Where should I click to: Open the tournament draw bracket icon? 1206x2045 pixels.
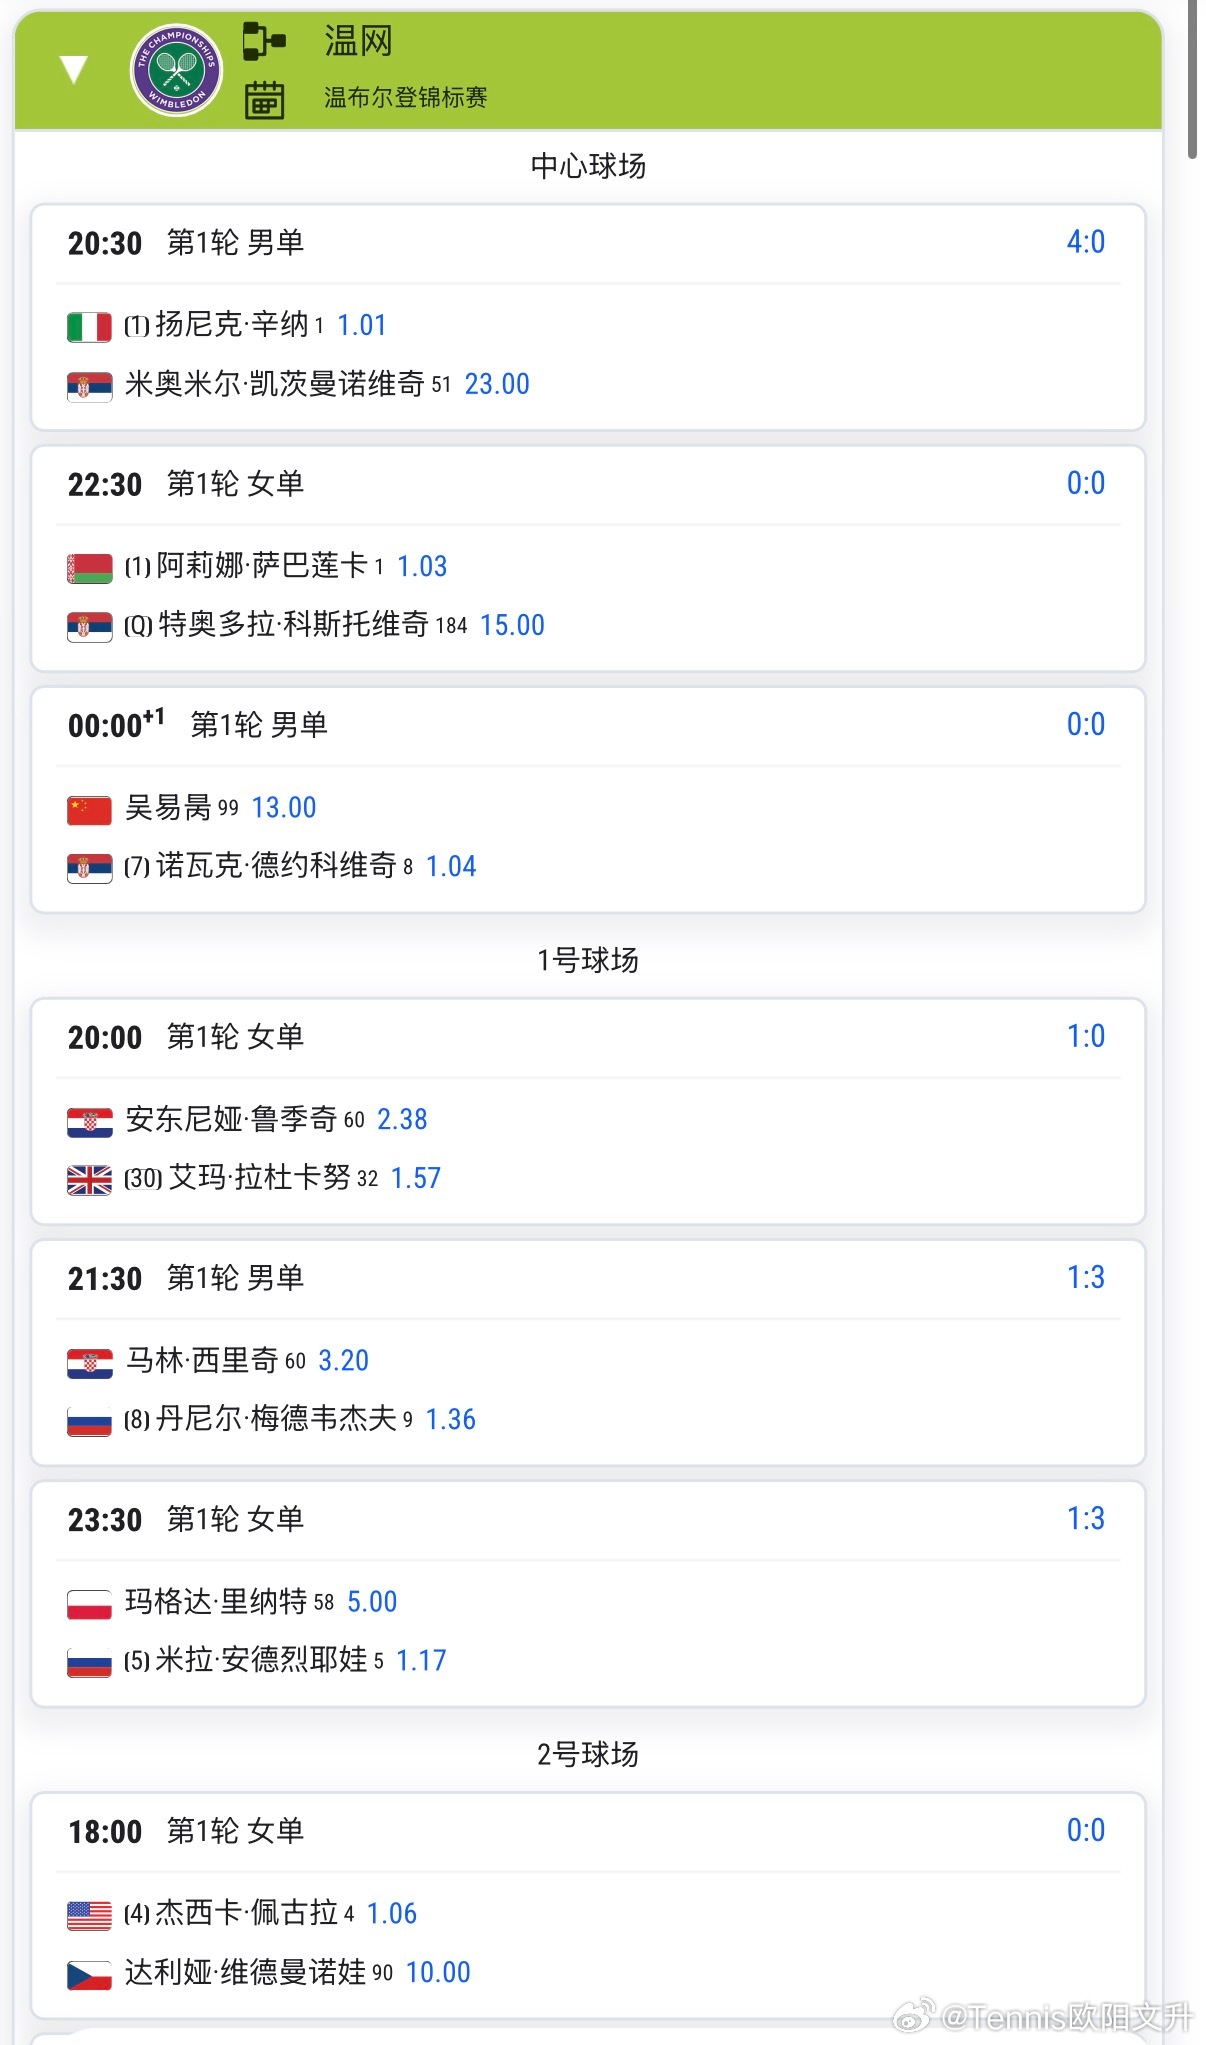point(264,41)
